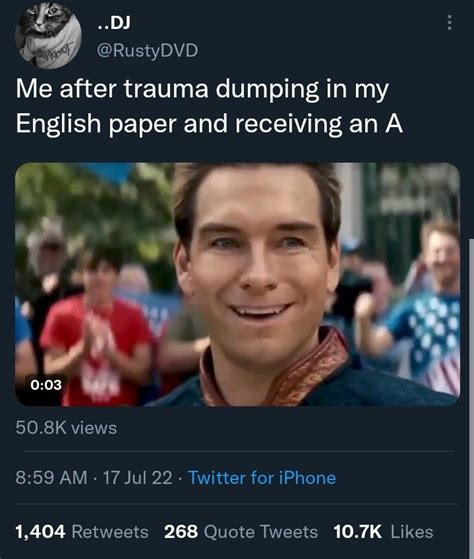
Task: Select the tweet text about the English paper
Action: (210, 106)
